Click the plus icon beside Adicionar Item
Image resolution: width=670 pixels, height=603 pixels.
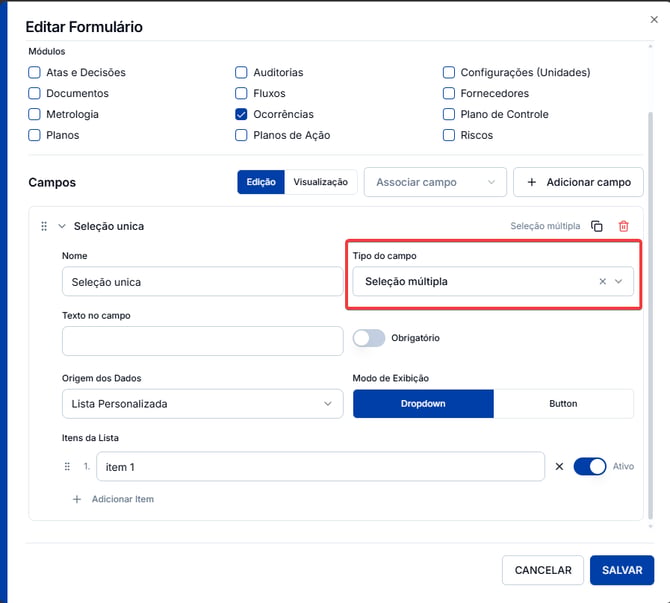pos(77,499)
